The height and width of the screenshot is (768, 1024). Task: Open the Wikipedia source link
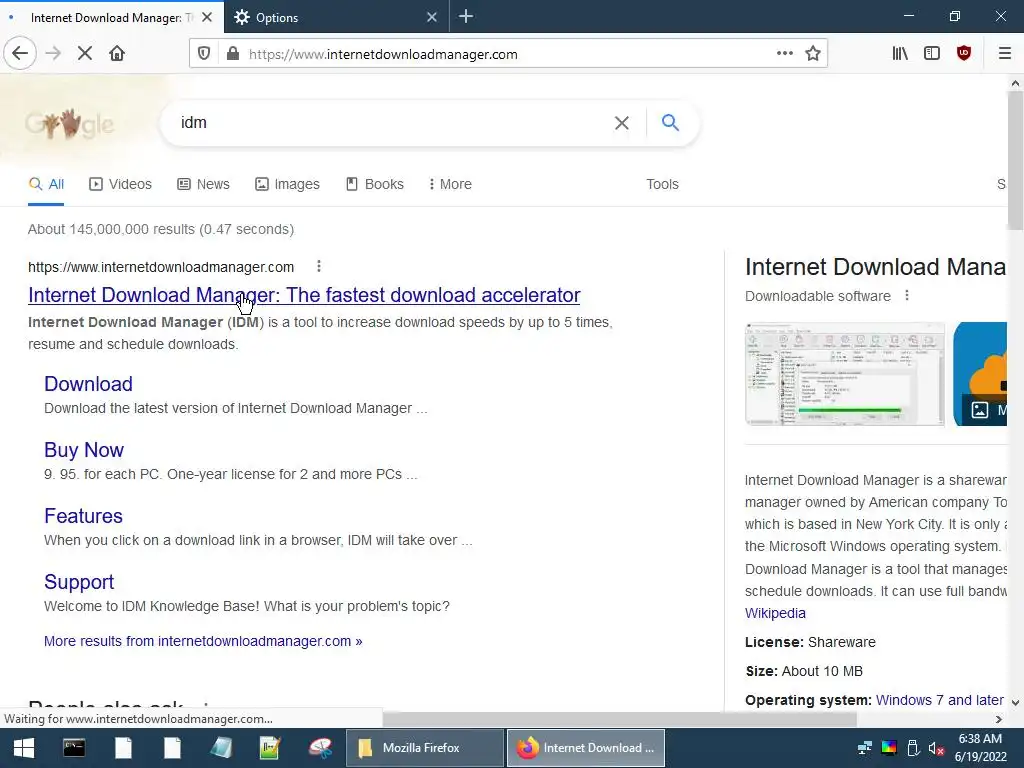pyautogui.click(x=775, y=613)
